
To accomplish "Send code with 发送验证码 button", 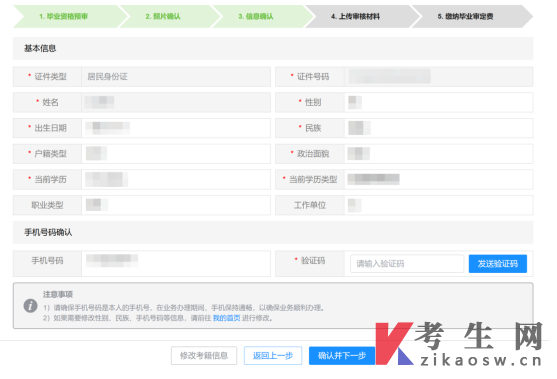I will point(498,264).
